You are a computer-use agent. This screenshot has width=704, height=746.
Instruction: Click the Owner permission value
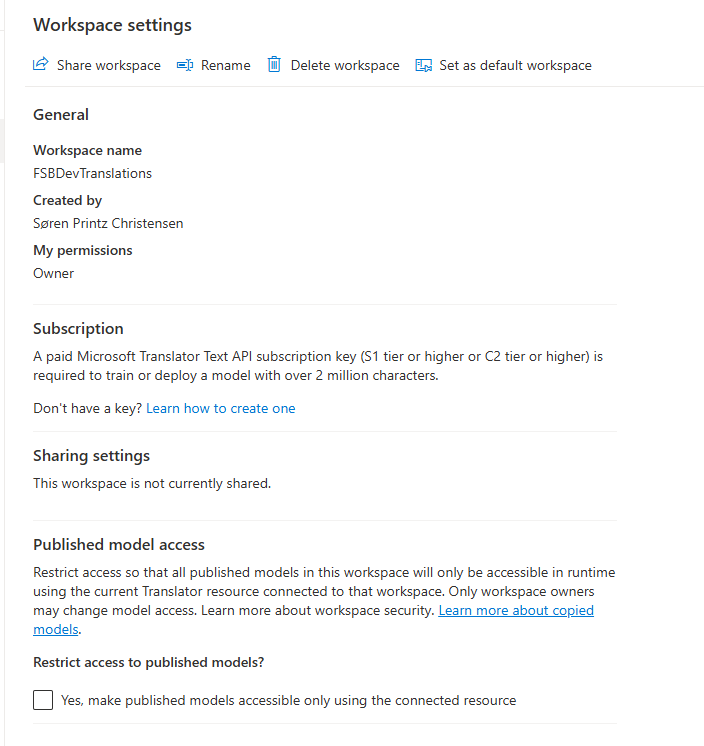pyautogui.click(x=53, y=273)
